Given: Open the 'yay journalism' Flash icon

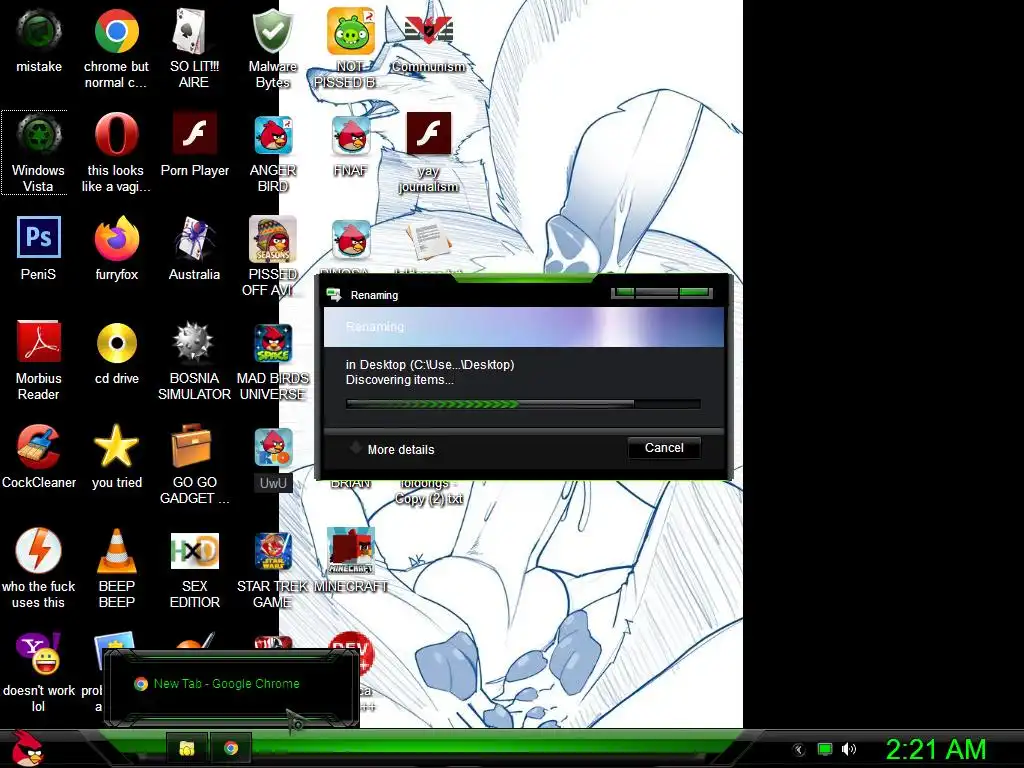Looking at the screenshot, I should point(428,135).
